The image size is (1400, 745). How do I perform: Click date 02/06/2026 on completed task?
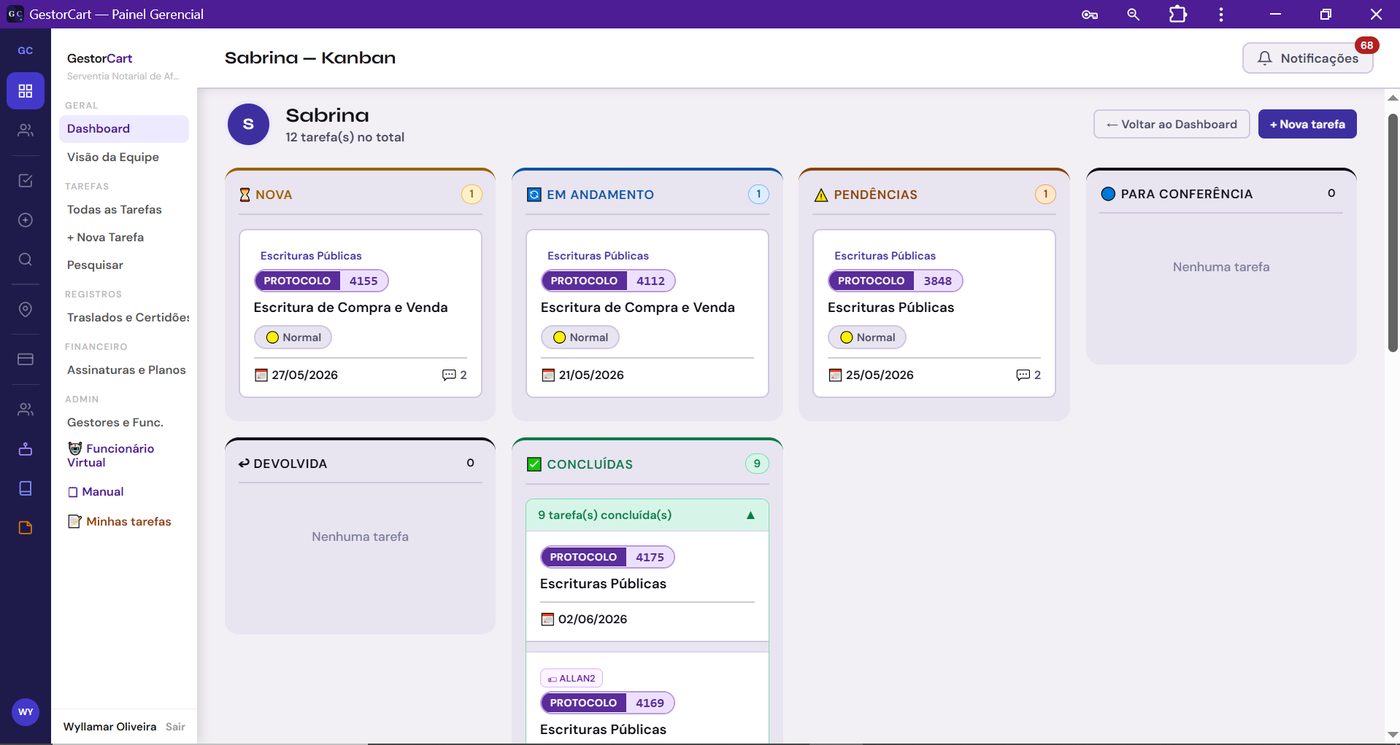[x=592, y=619]
